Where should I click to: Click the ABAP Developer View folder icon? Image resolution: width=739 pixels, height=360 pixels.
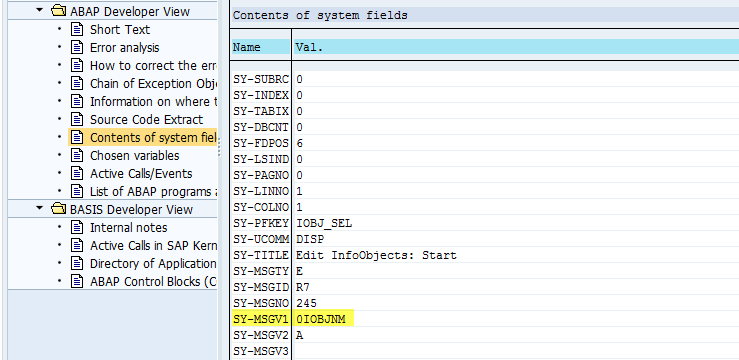pyautogui.click(x=59, y=10)
